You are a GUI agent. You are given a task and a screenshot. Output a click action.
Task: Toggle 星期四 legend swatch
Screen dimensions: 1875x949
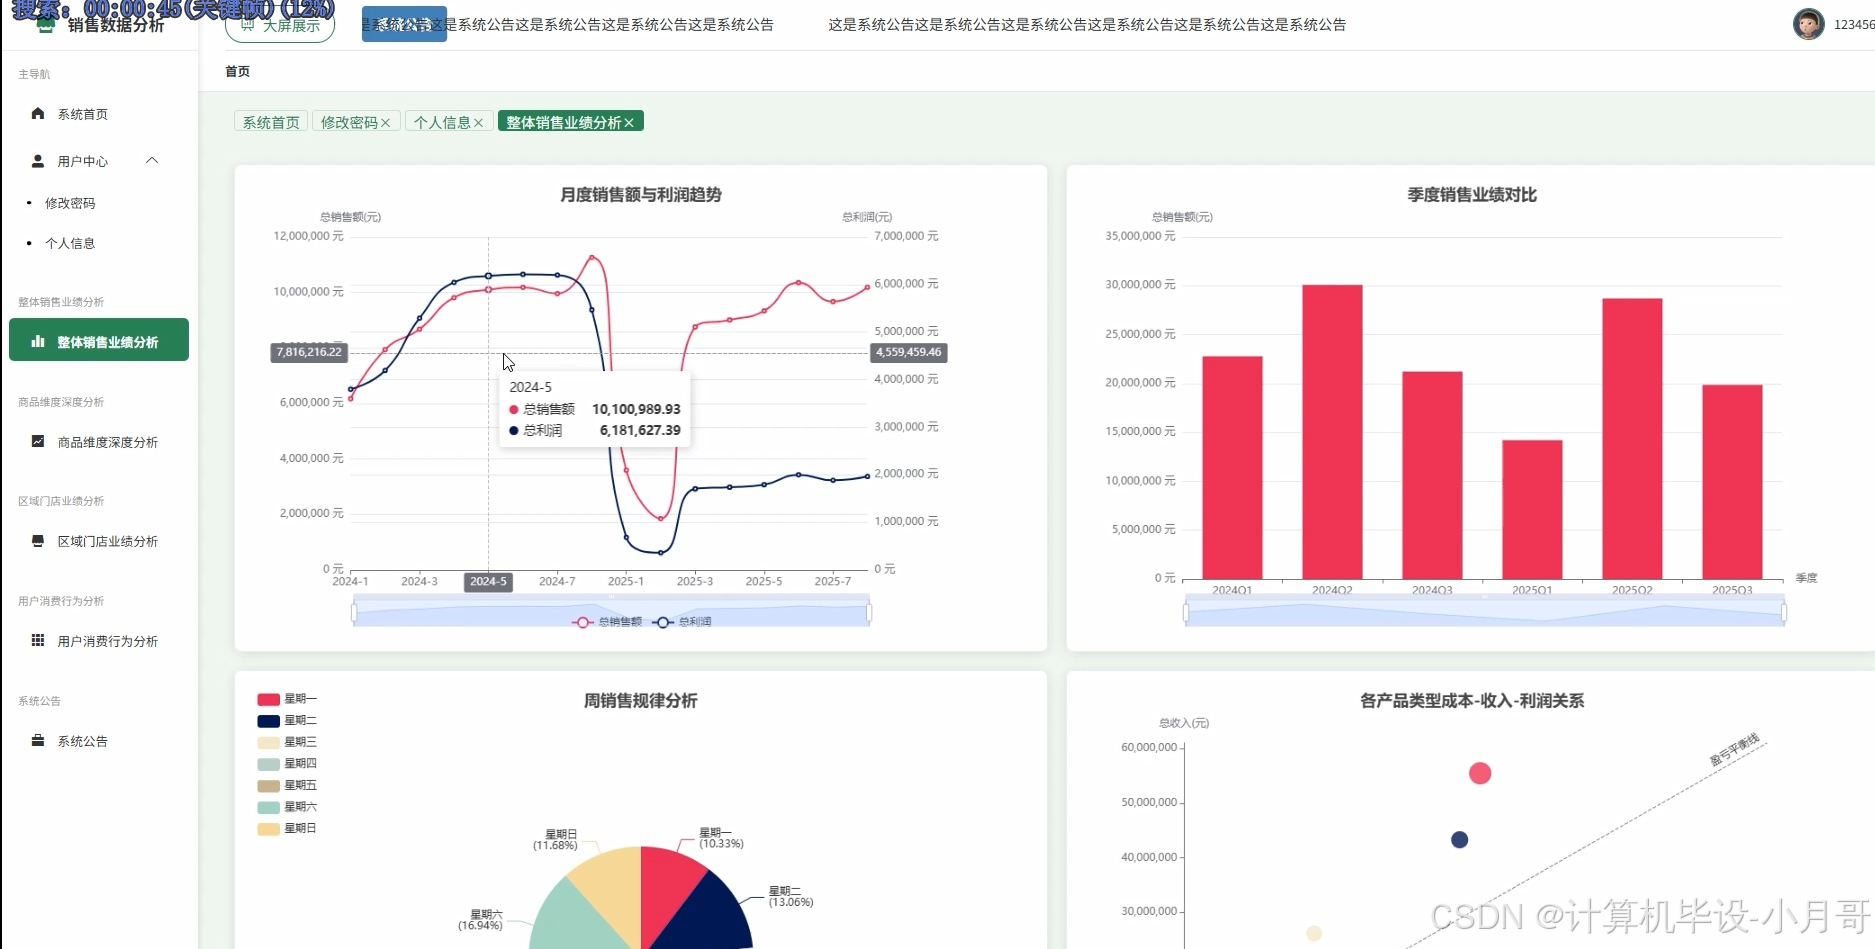click(268, 764)
